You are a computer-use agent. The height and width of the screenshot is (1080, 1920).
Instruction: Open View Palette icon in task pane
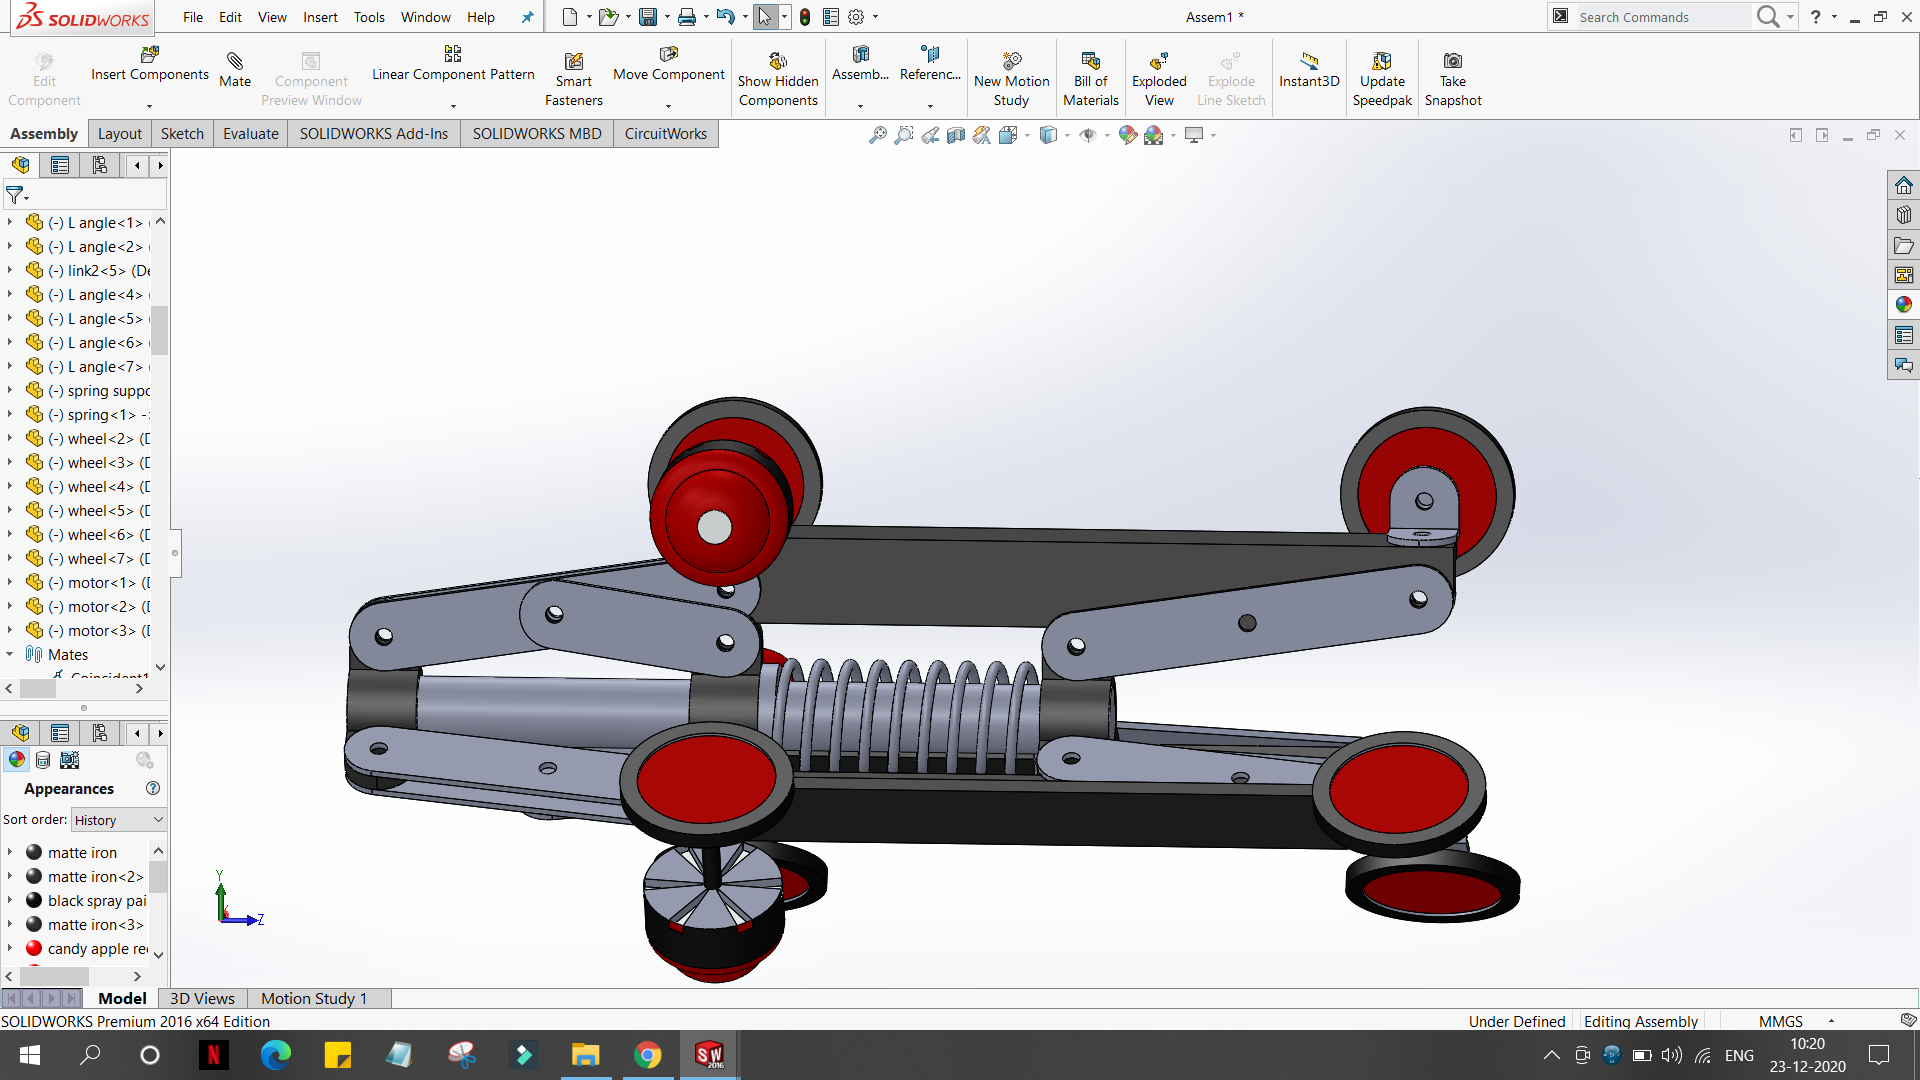tap(1904, 275)
